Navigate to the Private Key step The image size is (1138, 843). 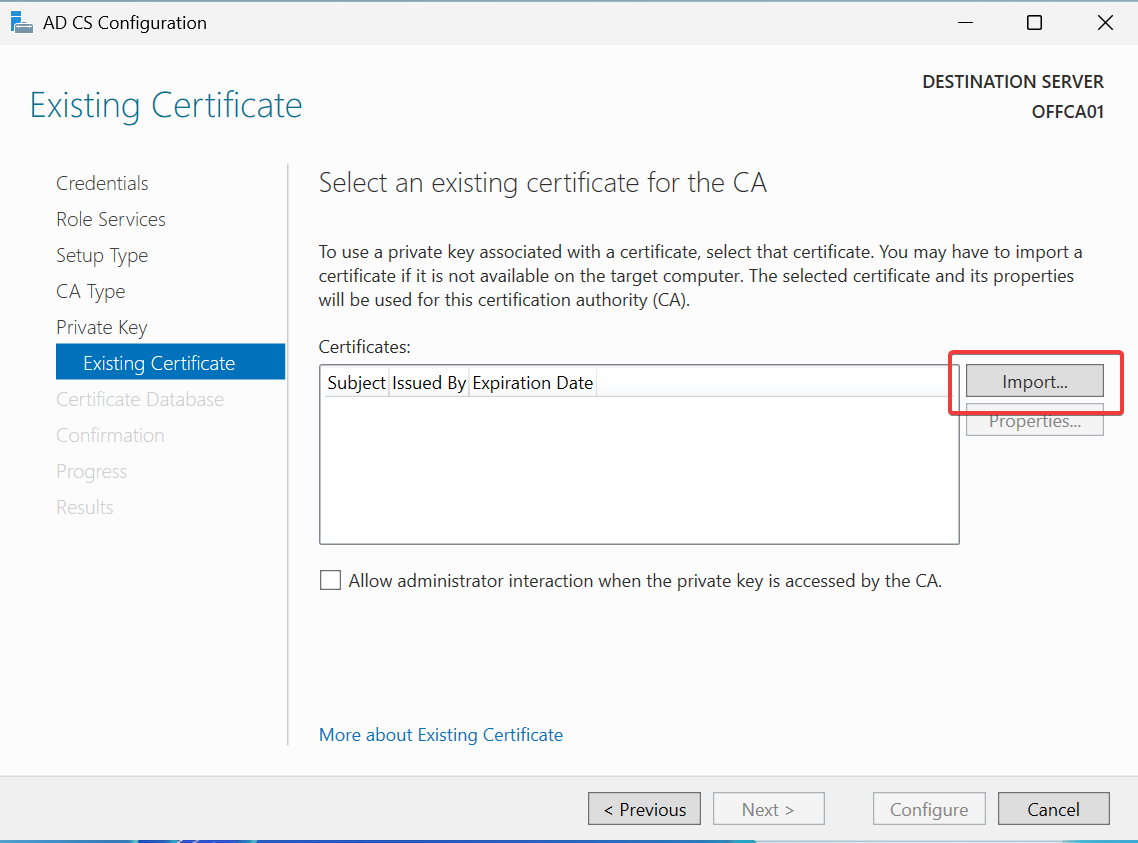click(102, 327)
